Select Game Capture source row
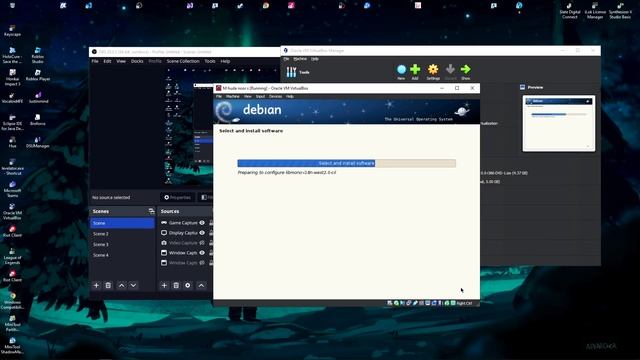 [x=186, y=223]
